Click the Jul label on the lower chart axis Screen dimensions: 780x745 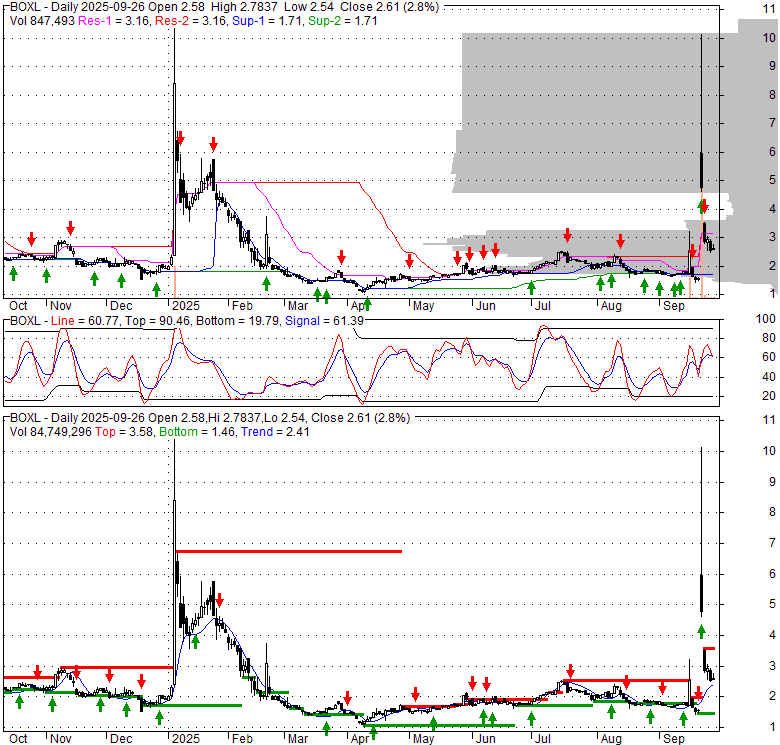point(543,739)
